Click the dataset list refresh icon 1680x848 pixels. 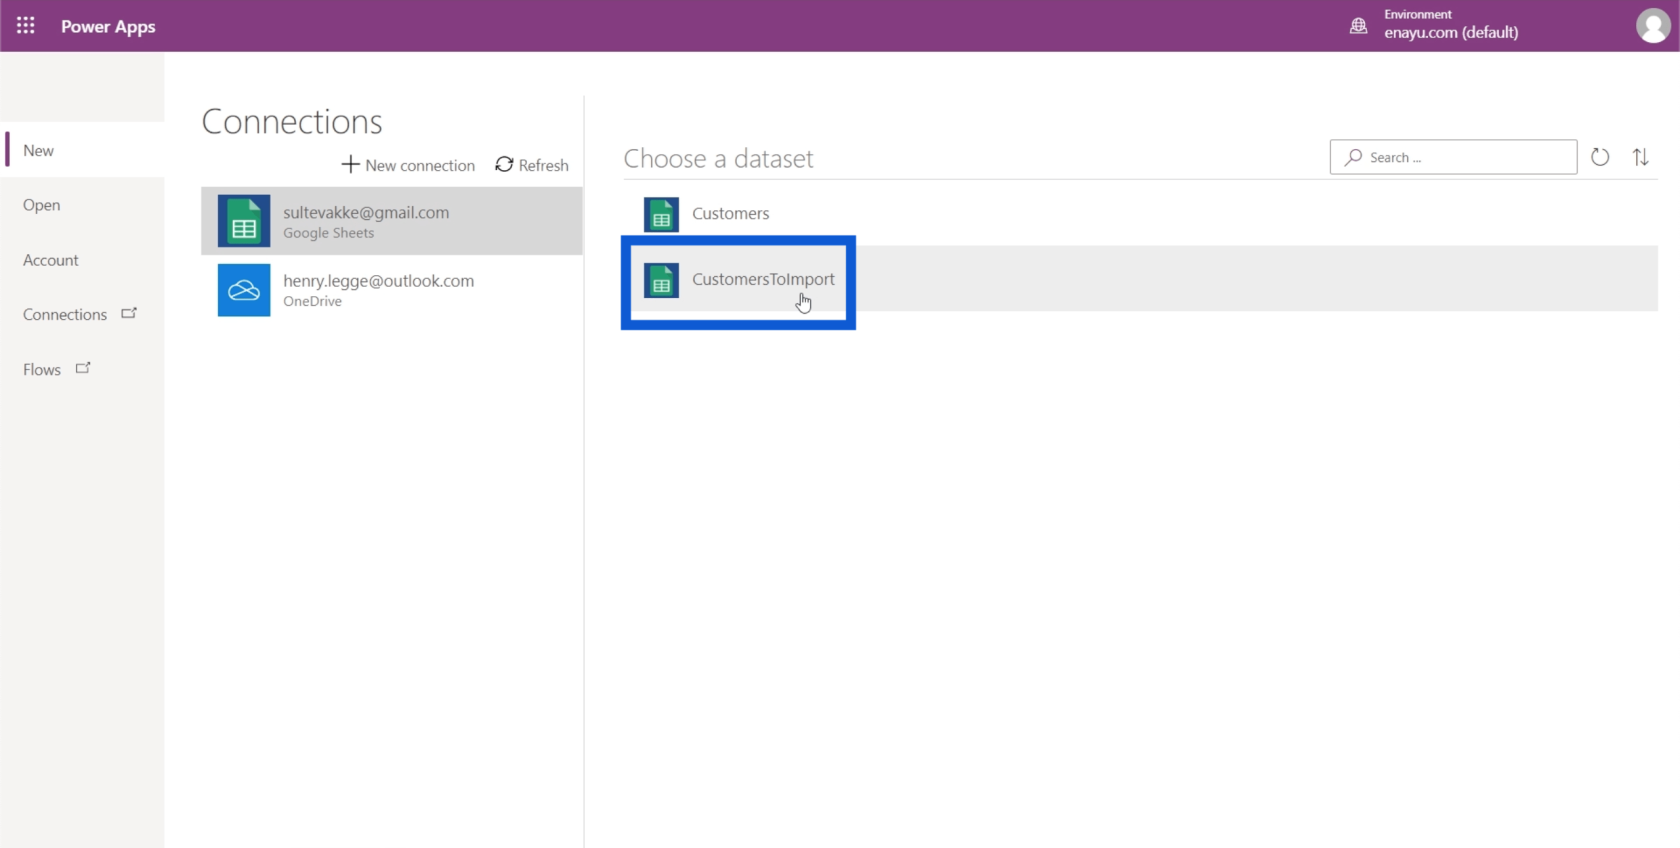pos(1600,157)
